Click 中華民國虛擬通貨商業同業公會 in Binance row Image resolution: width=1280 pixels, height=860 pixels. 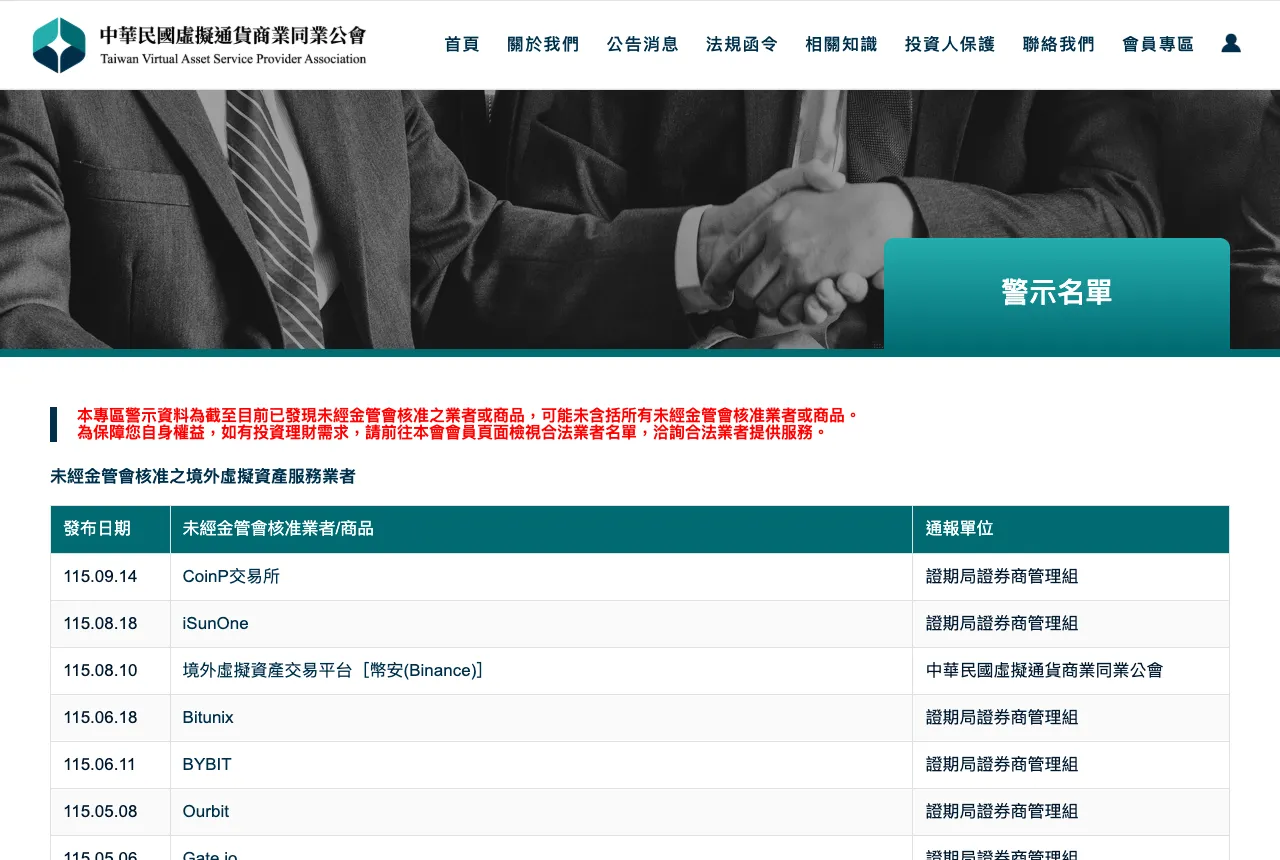click(x=1044, y=670)
